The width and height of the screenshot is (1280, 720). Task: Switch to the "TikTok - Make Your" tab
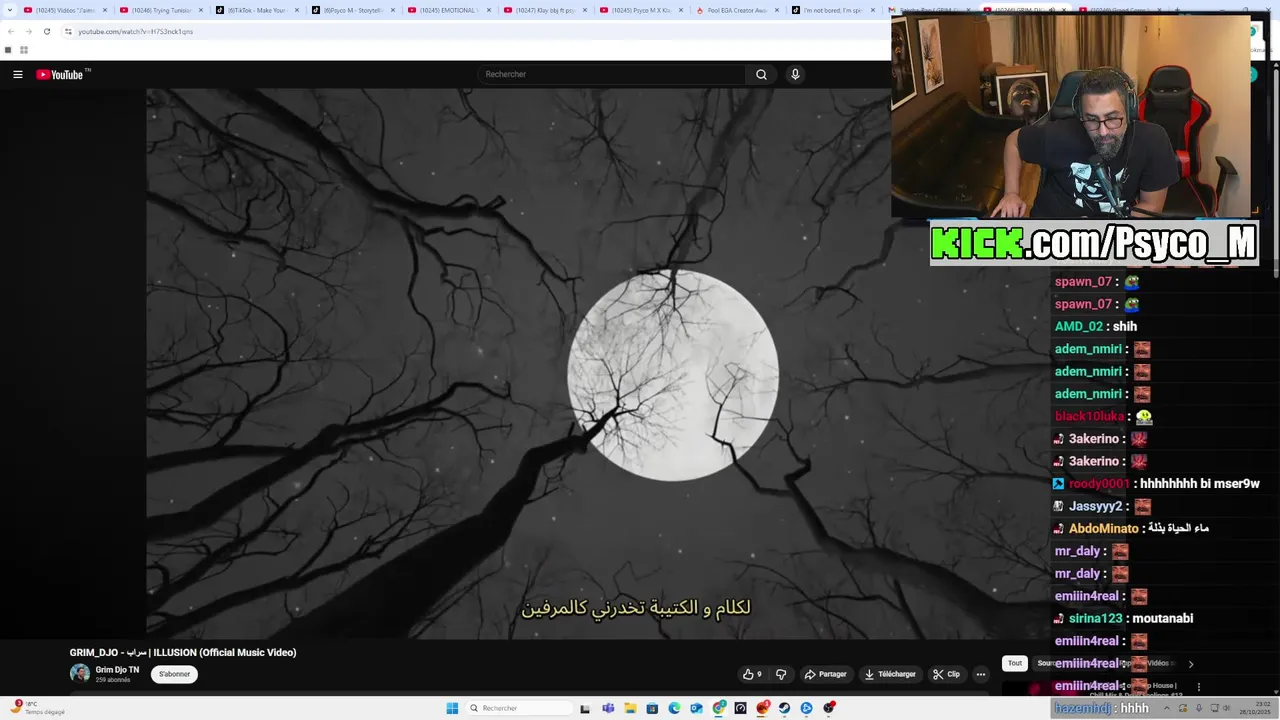click(x=257, y=10)
